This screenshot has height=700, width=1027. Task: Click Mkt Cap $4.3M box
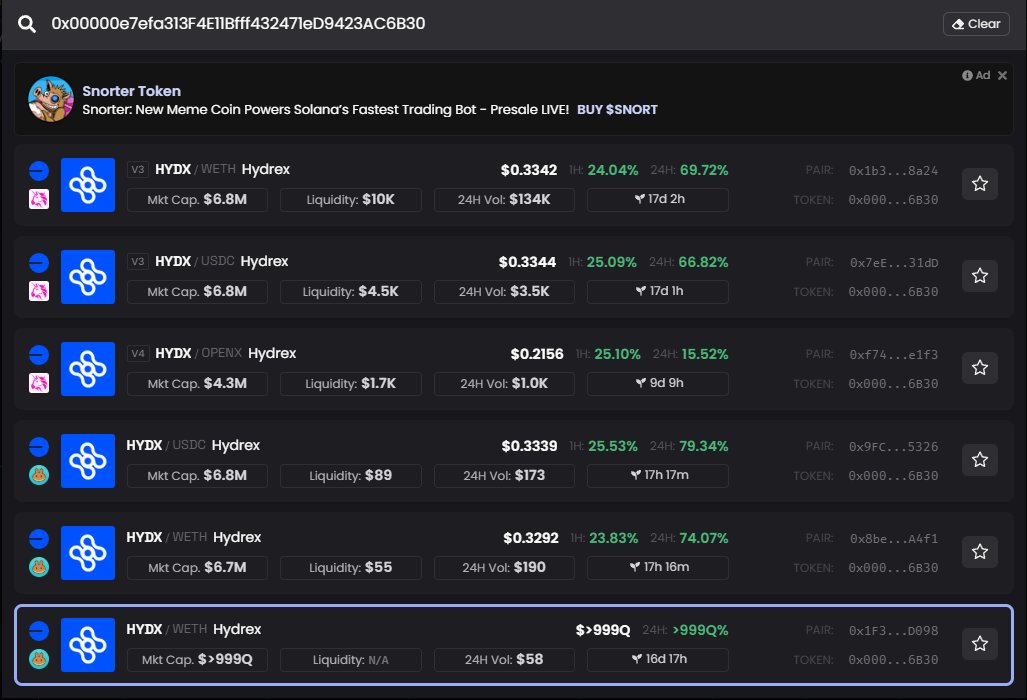(197, 384)
